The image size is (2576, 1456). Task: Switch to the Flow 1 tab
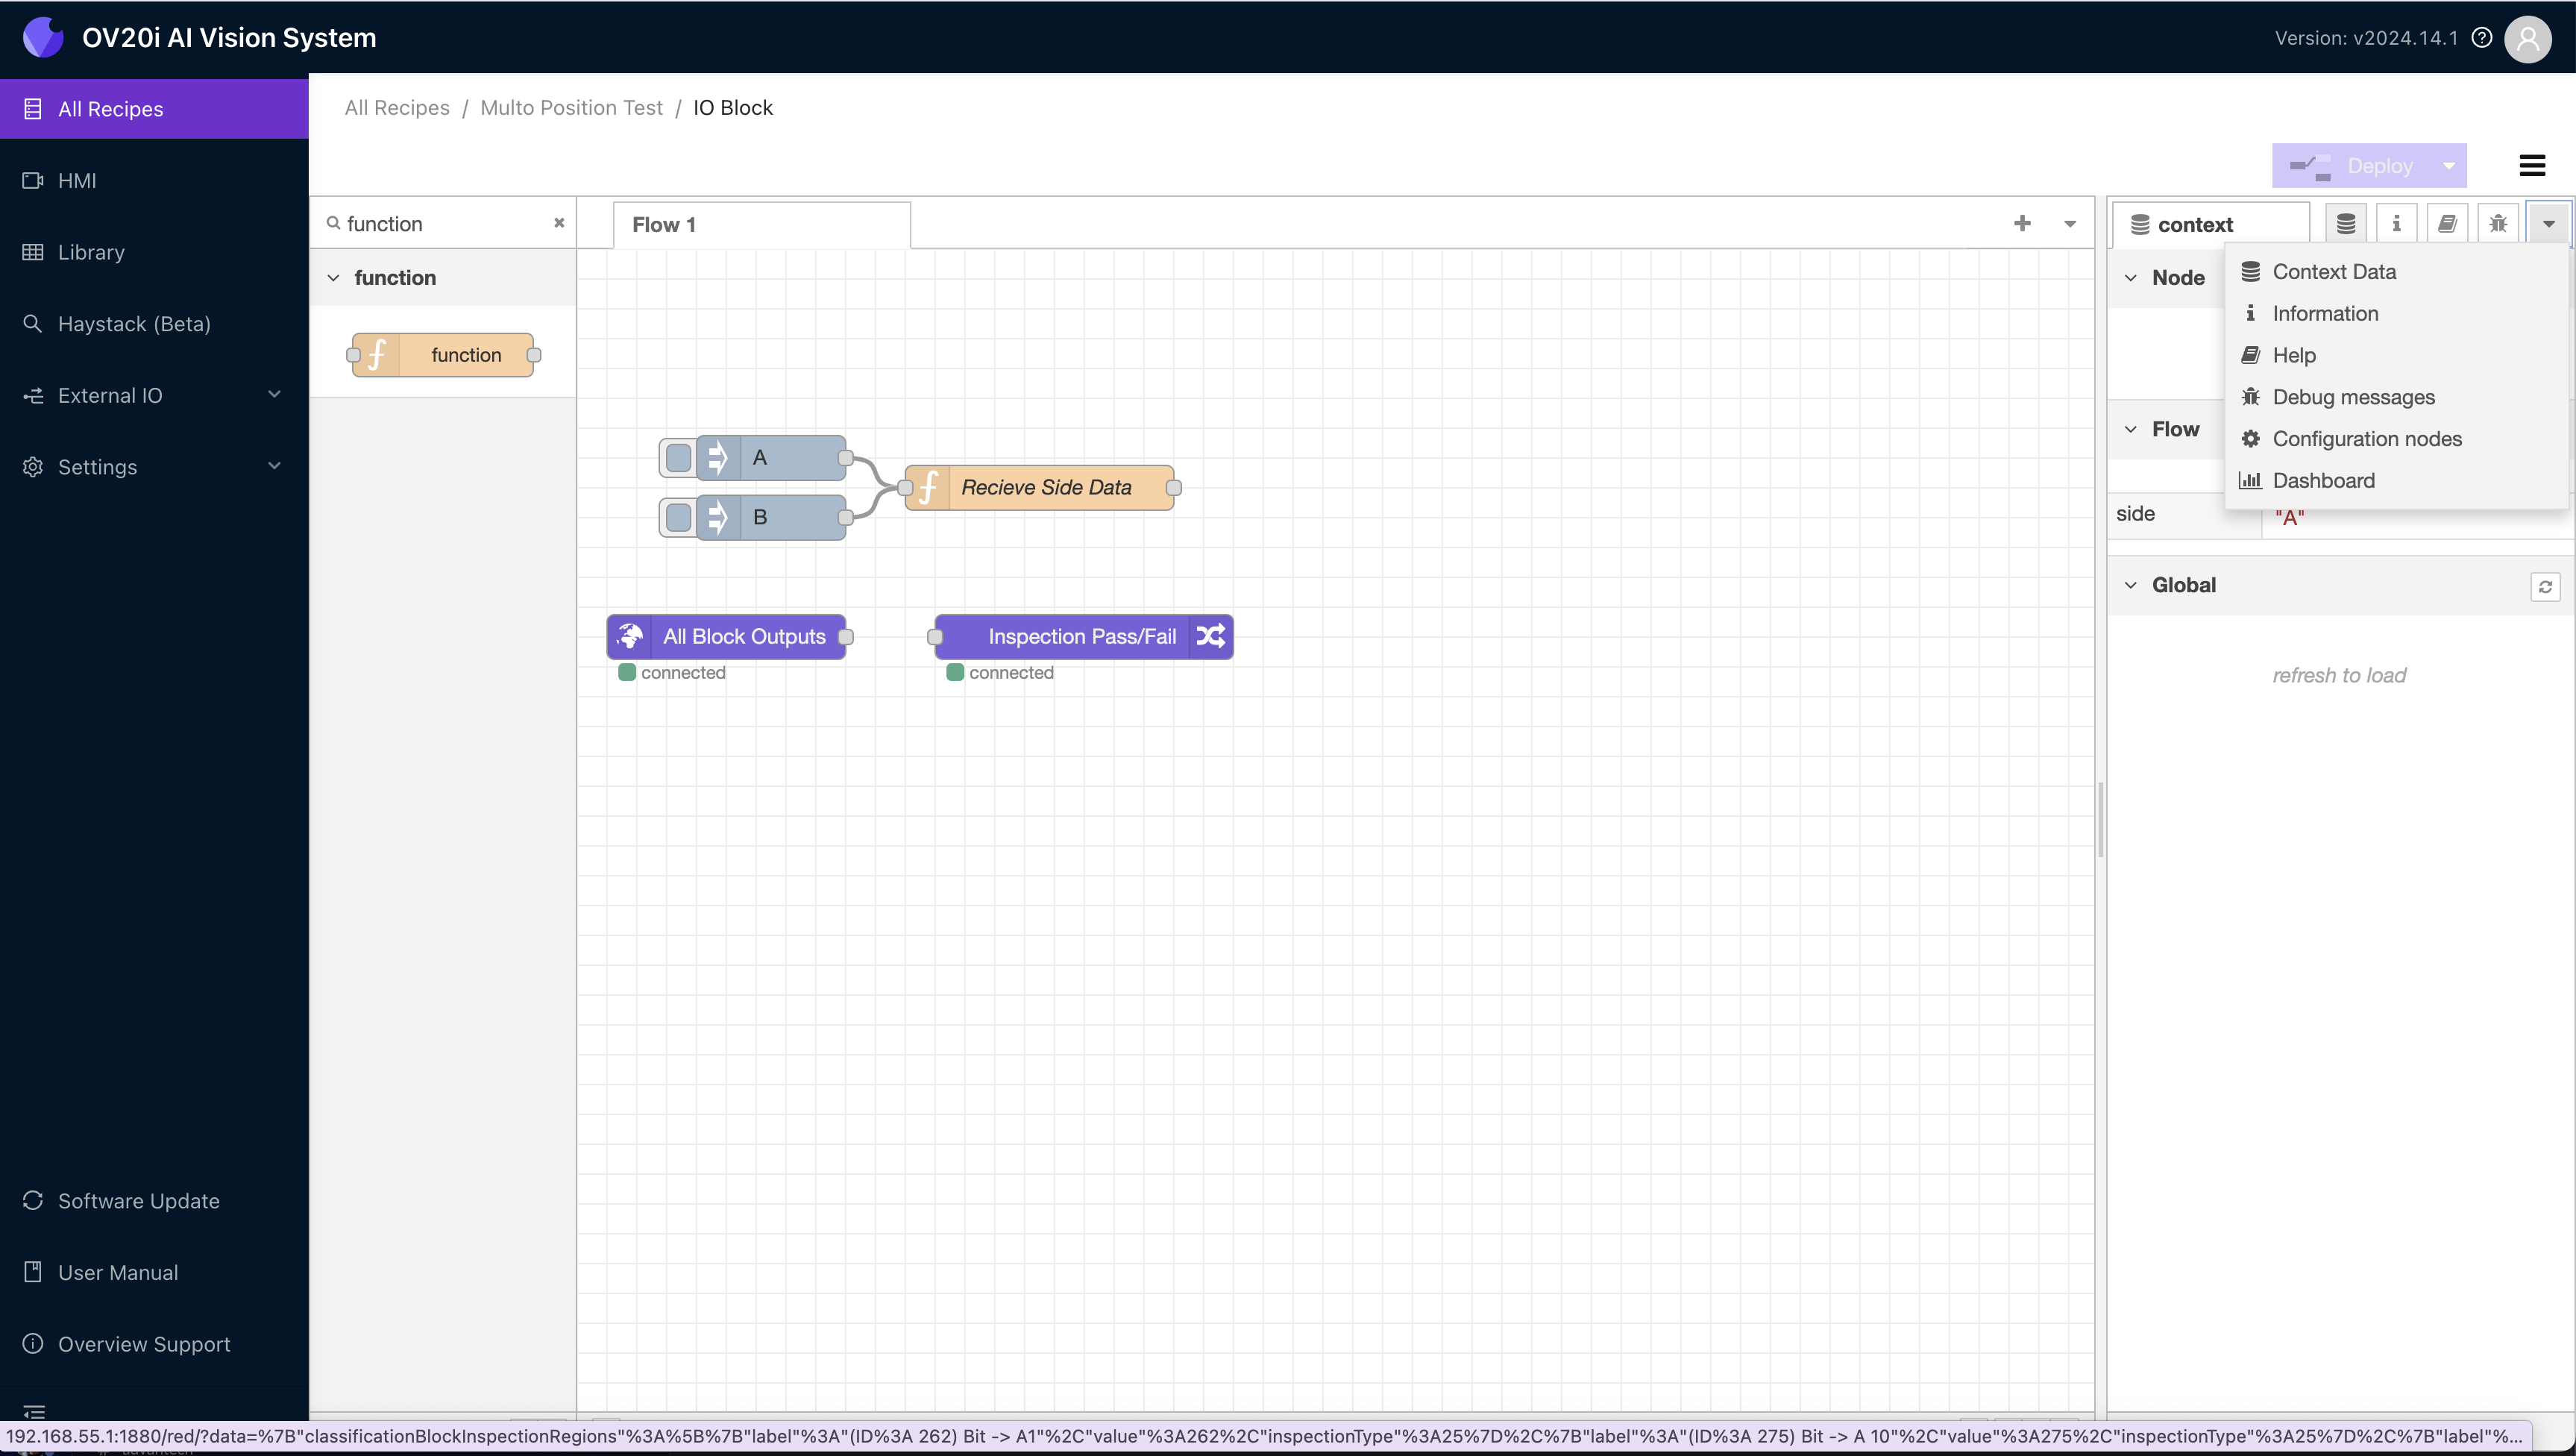point(664,224)
